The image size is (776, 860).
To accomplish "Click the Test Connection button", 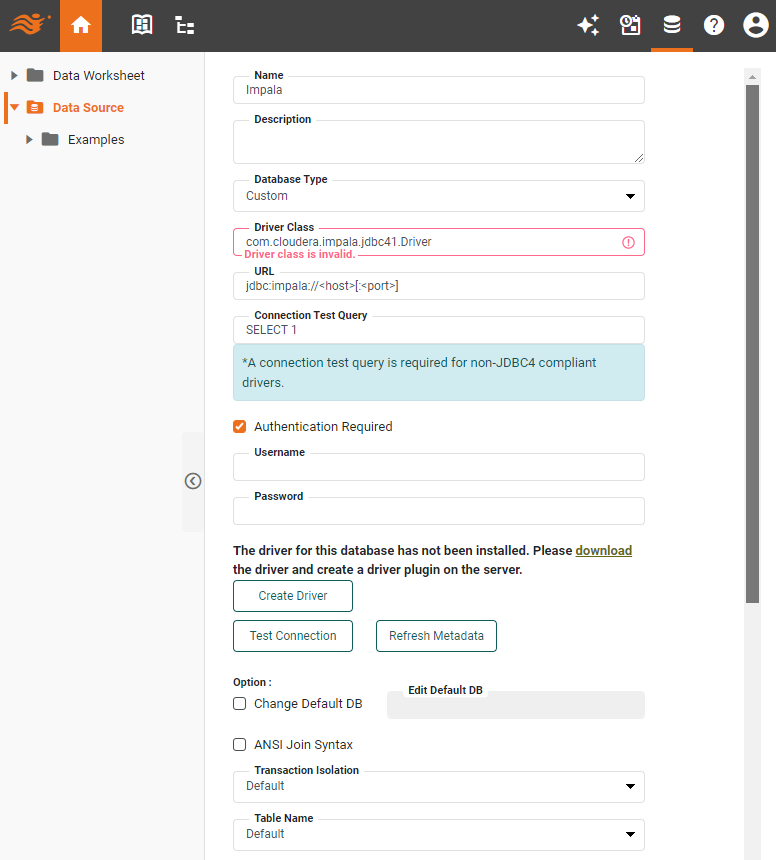I will 293,636.
